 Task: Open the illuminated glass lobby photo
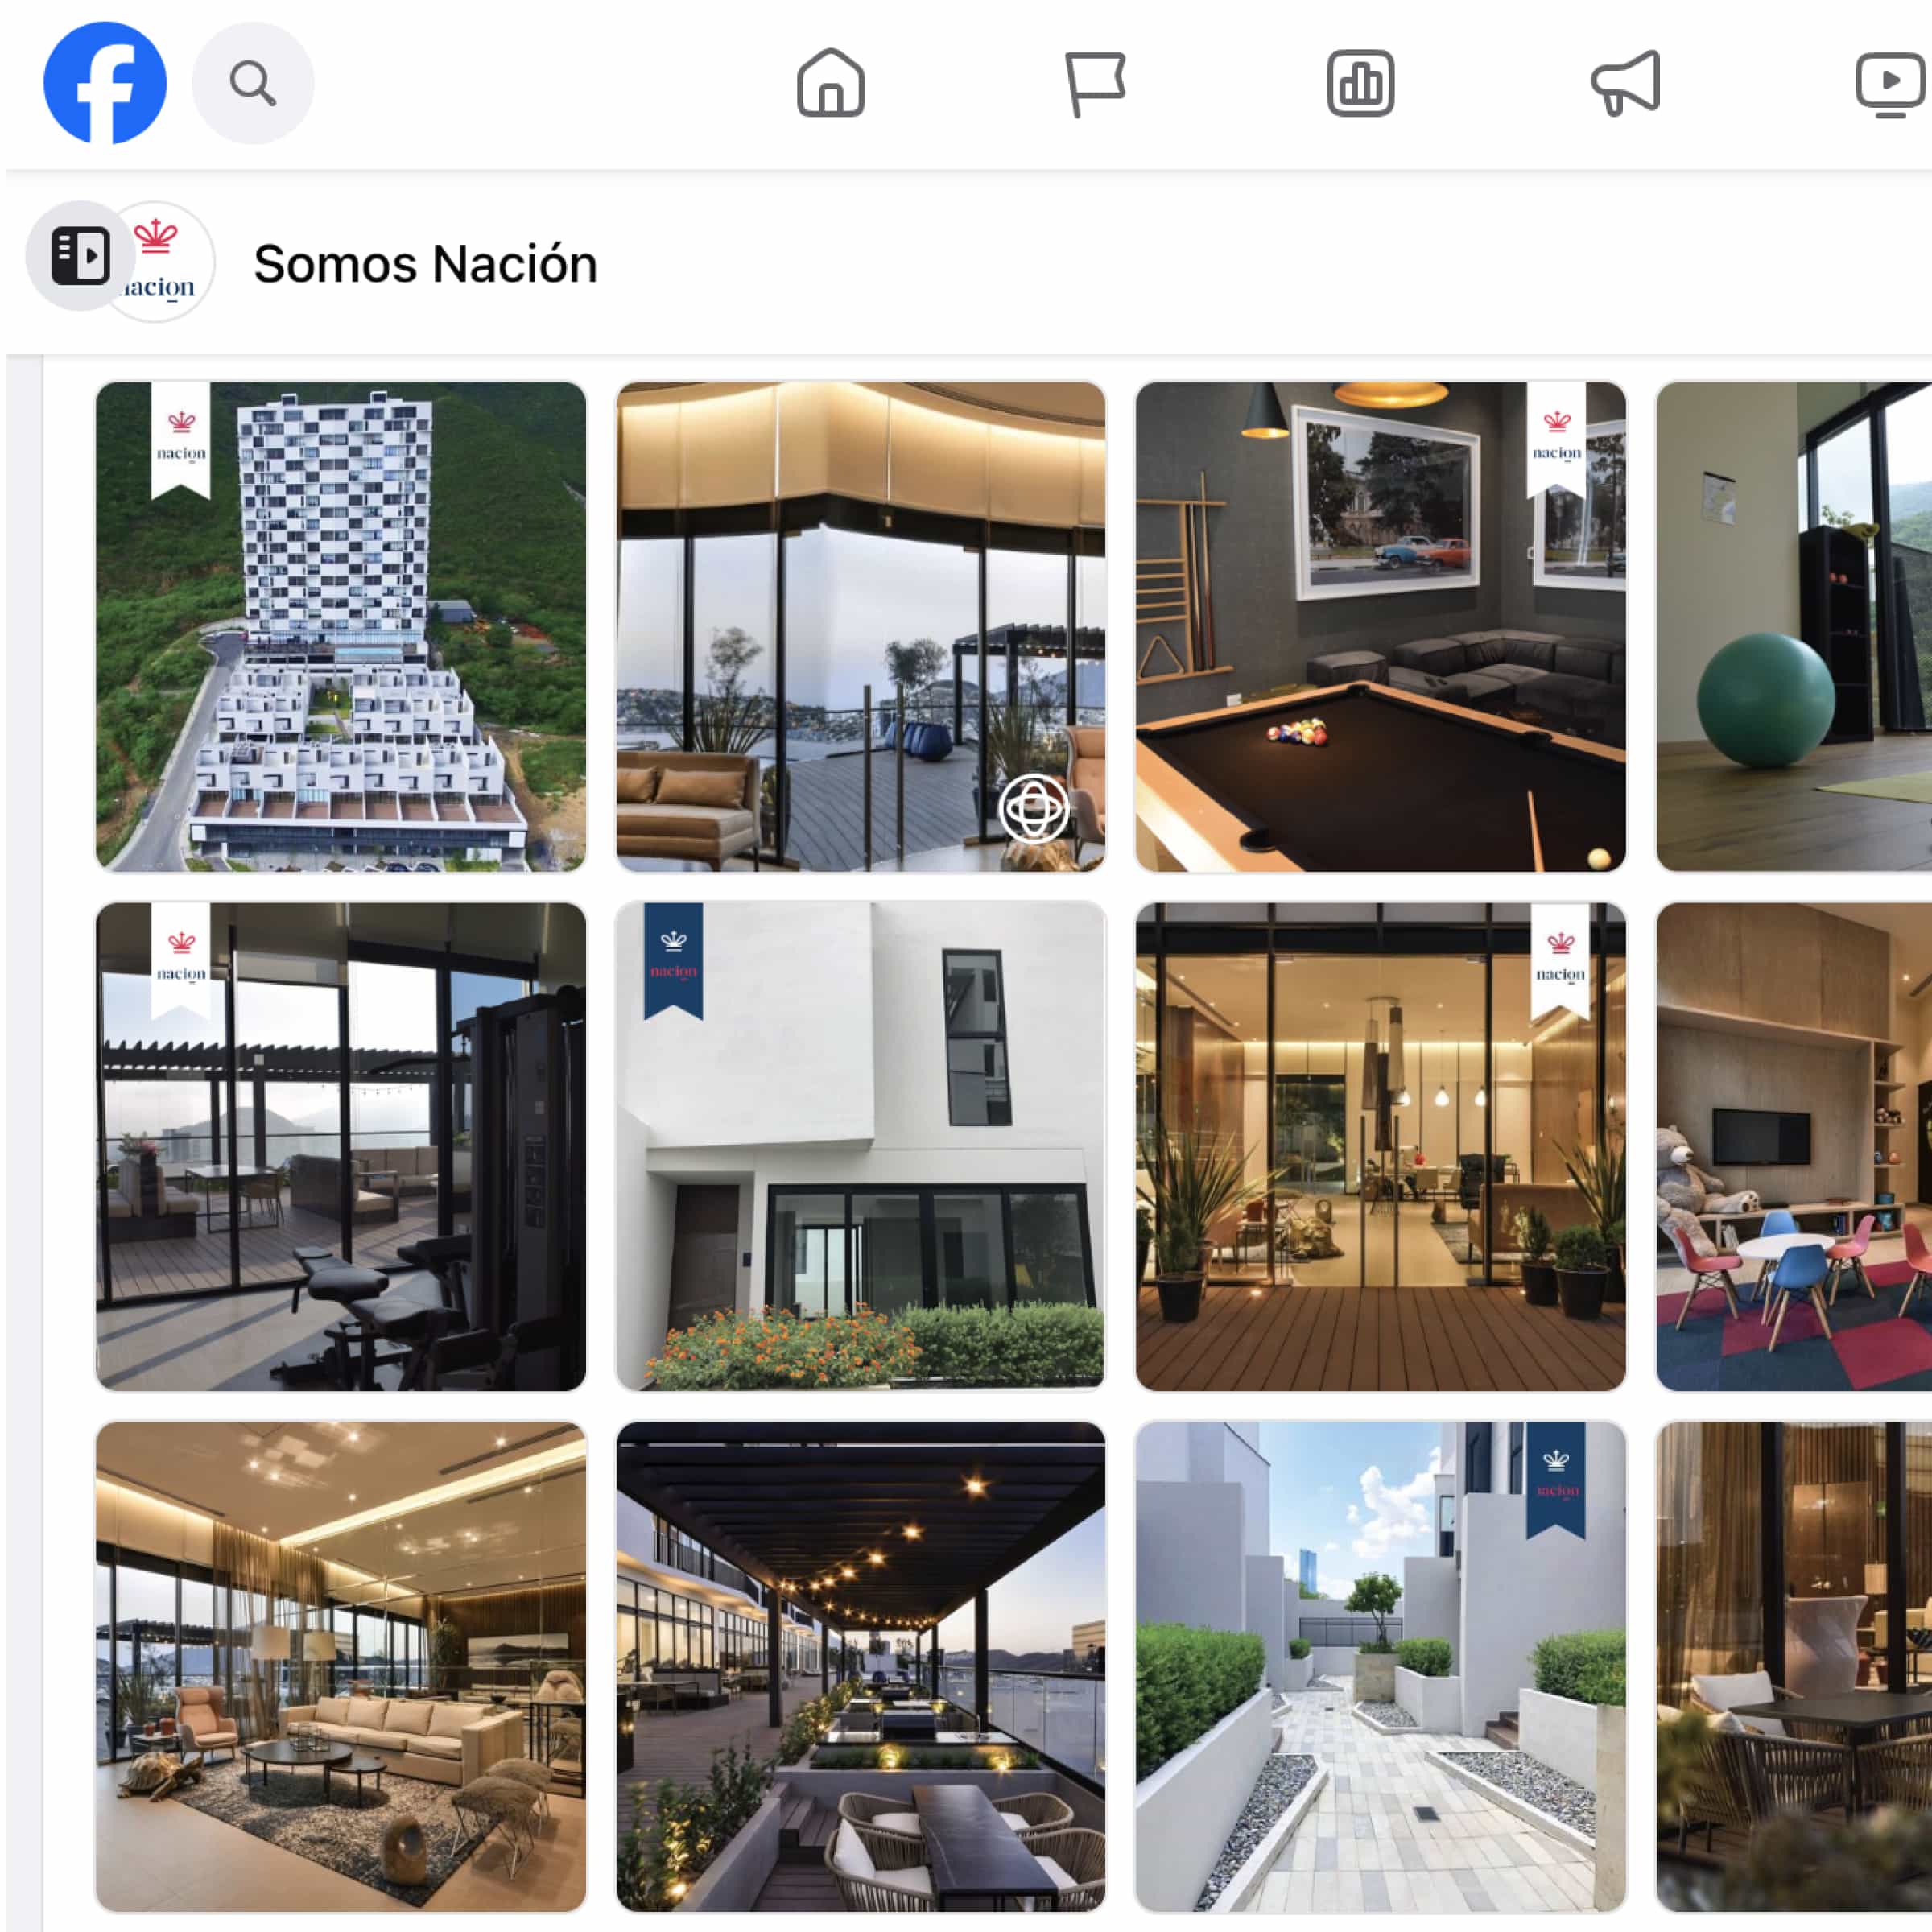[x=1380, y=1147]
